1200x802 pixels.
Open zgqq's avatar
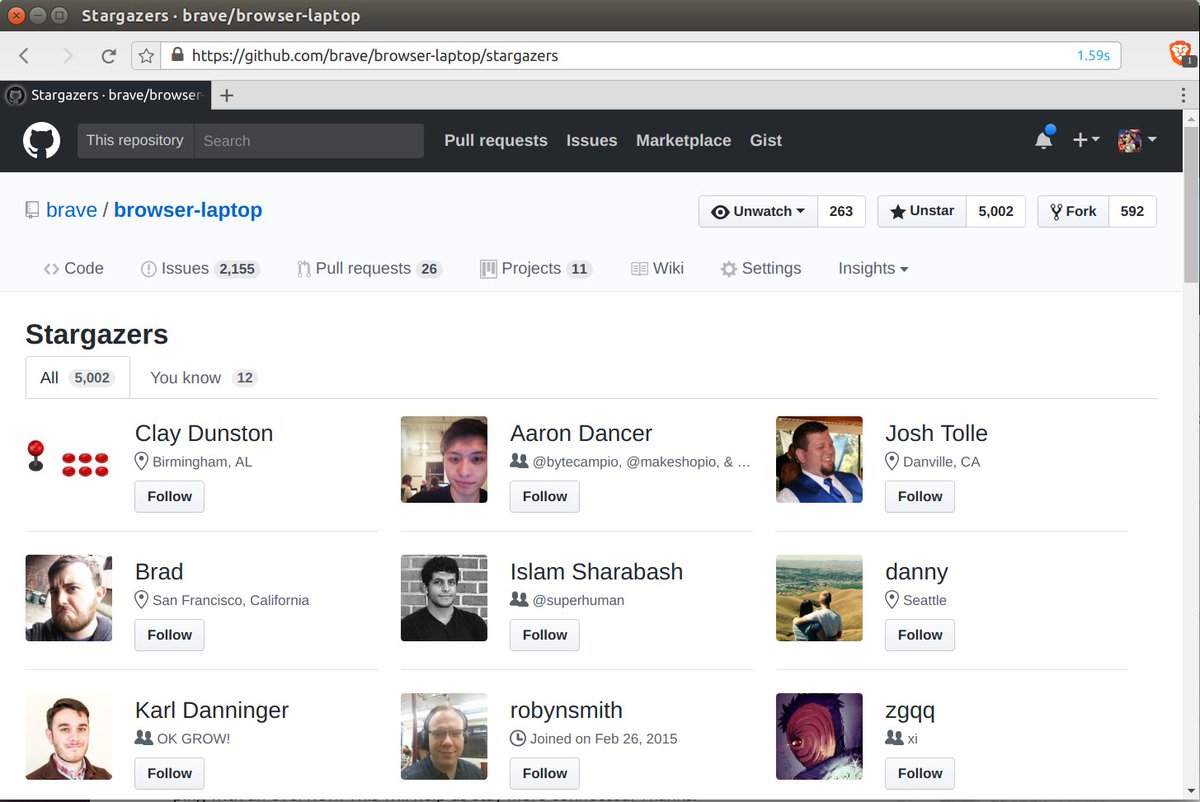(x=819, y=737)
